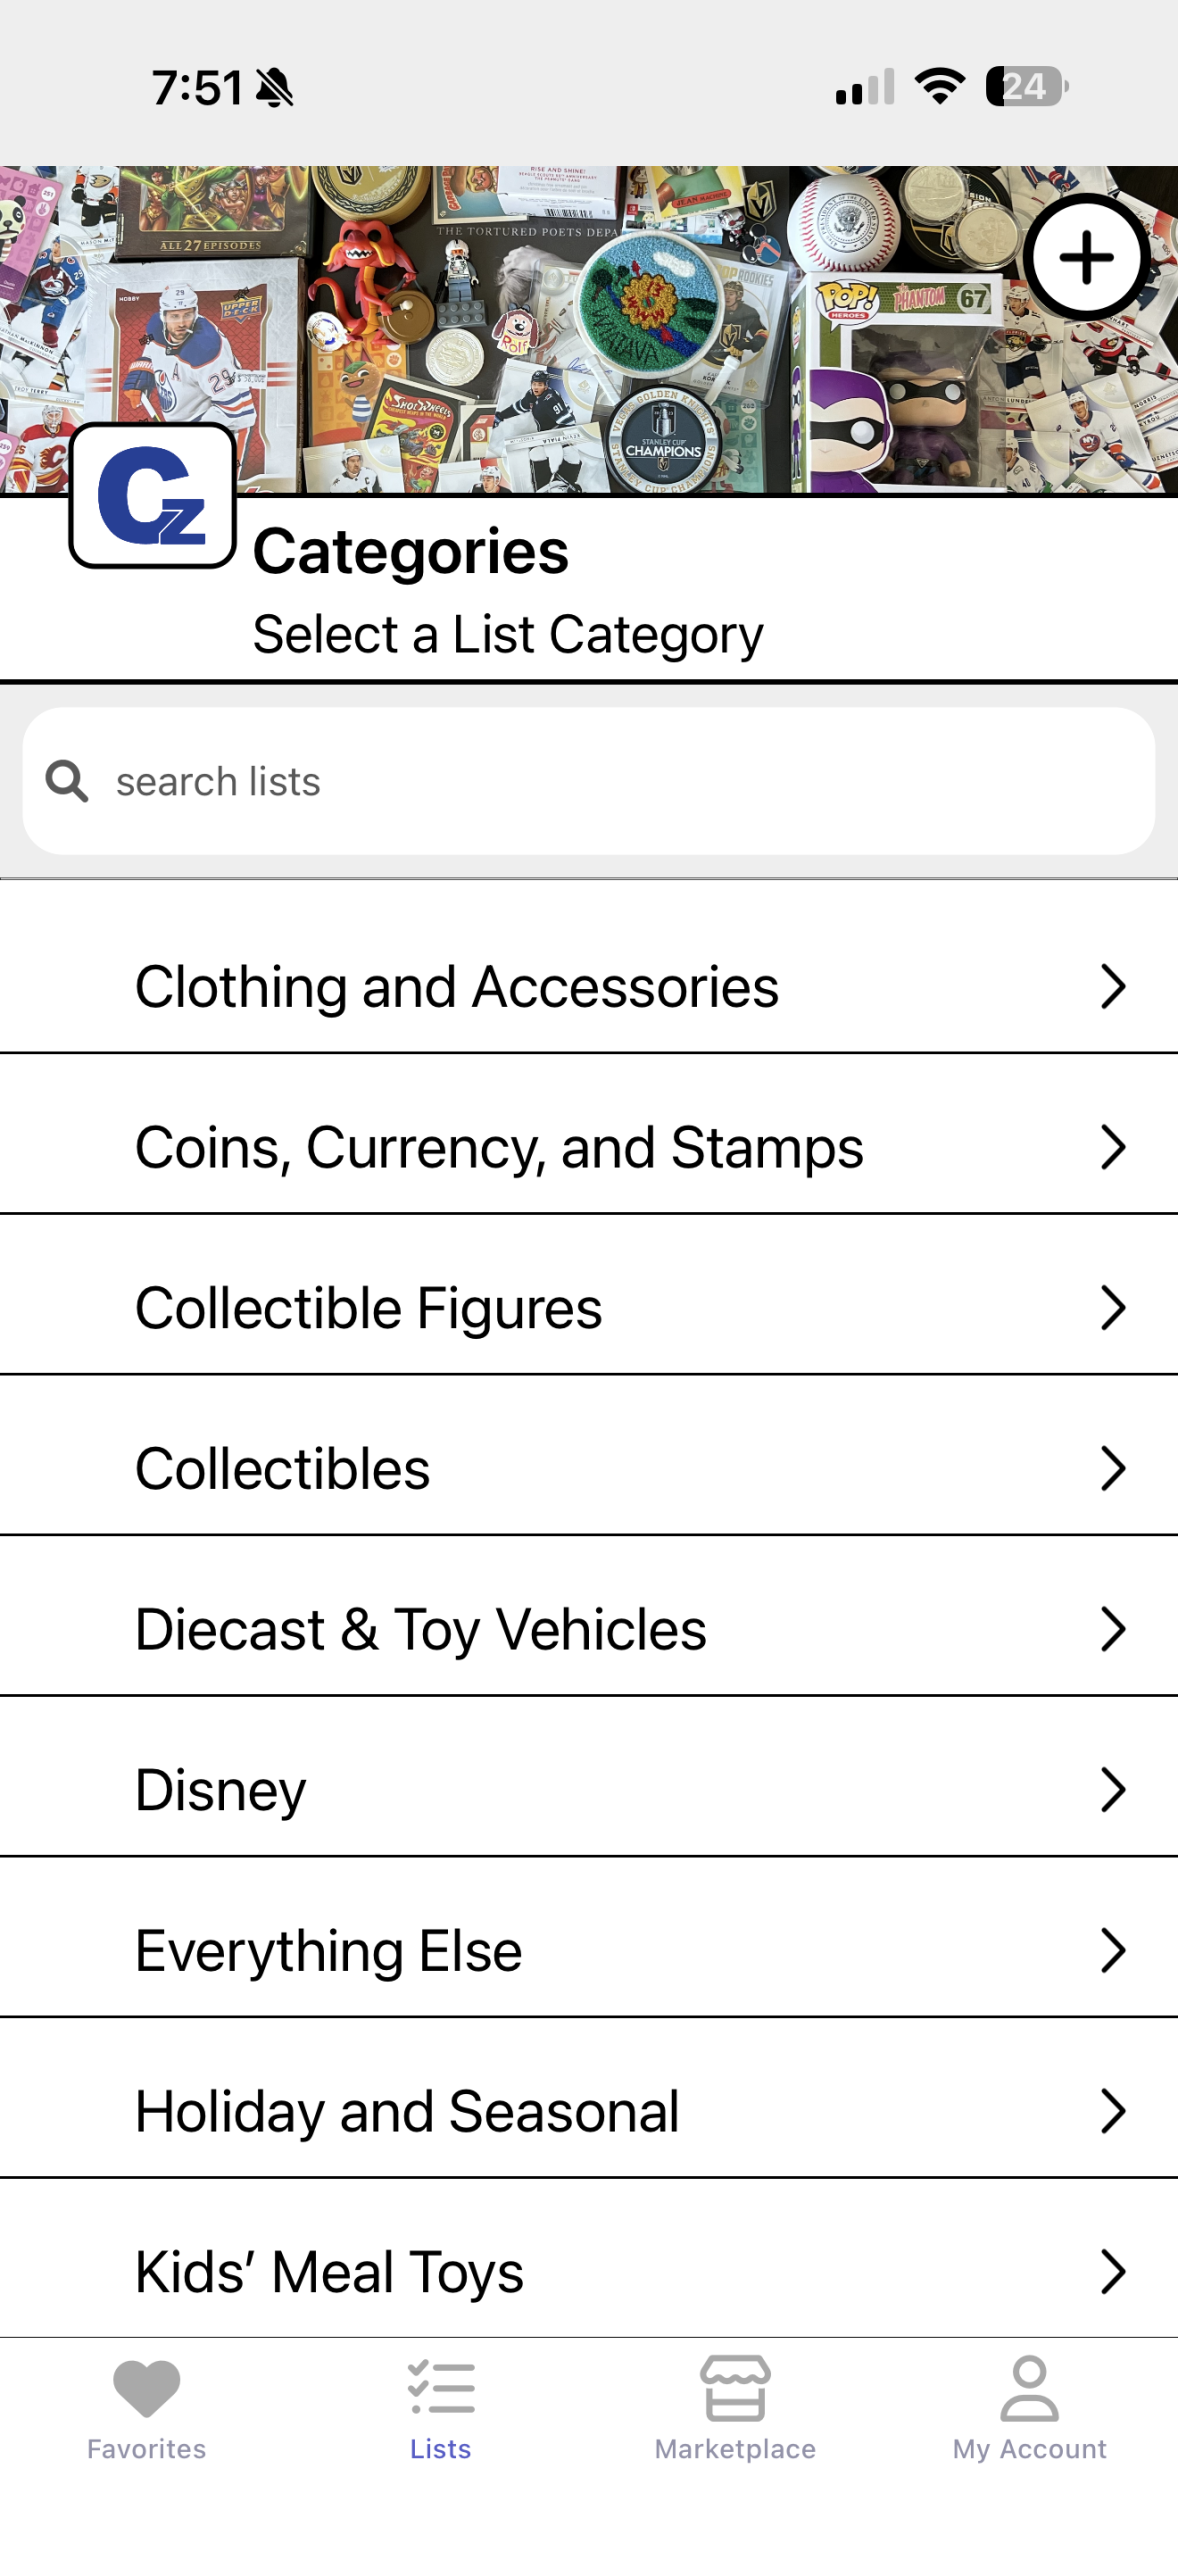This screenshot has height=2560, width=1178.
Task: Tap the Cz app logo icon
Action: click(x=153, y=495)
